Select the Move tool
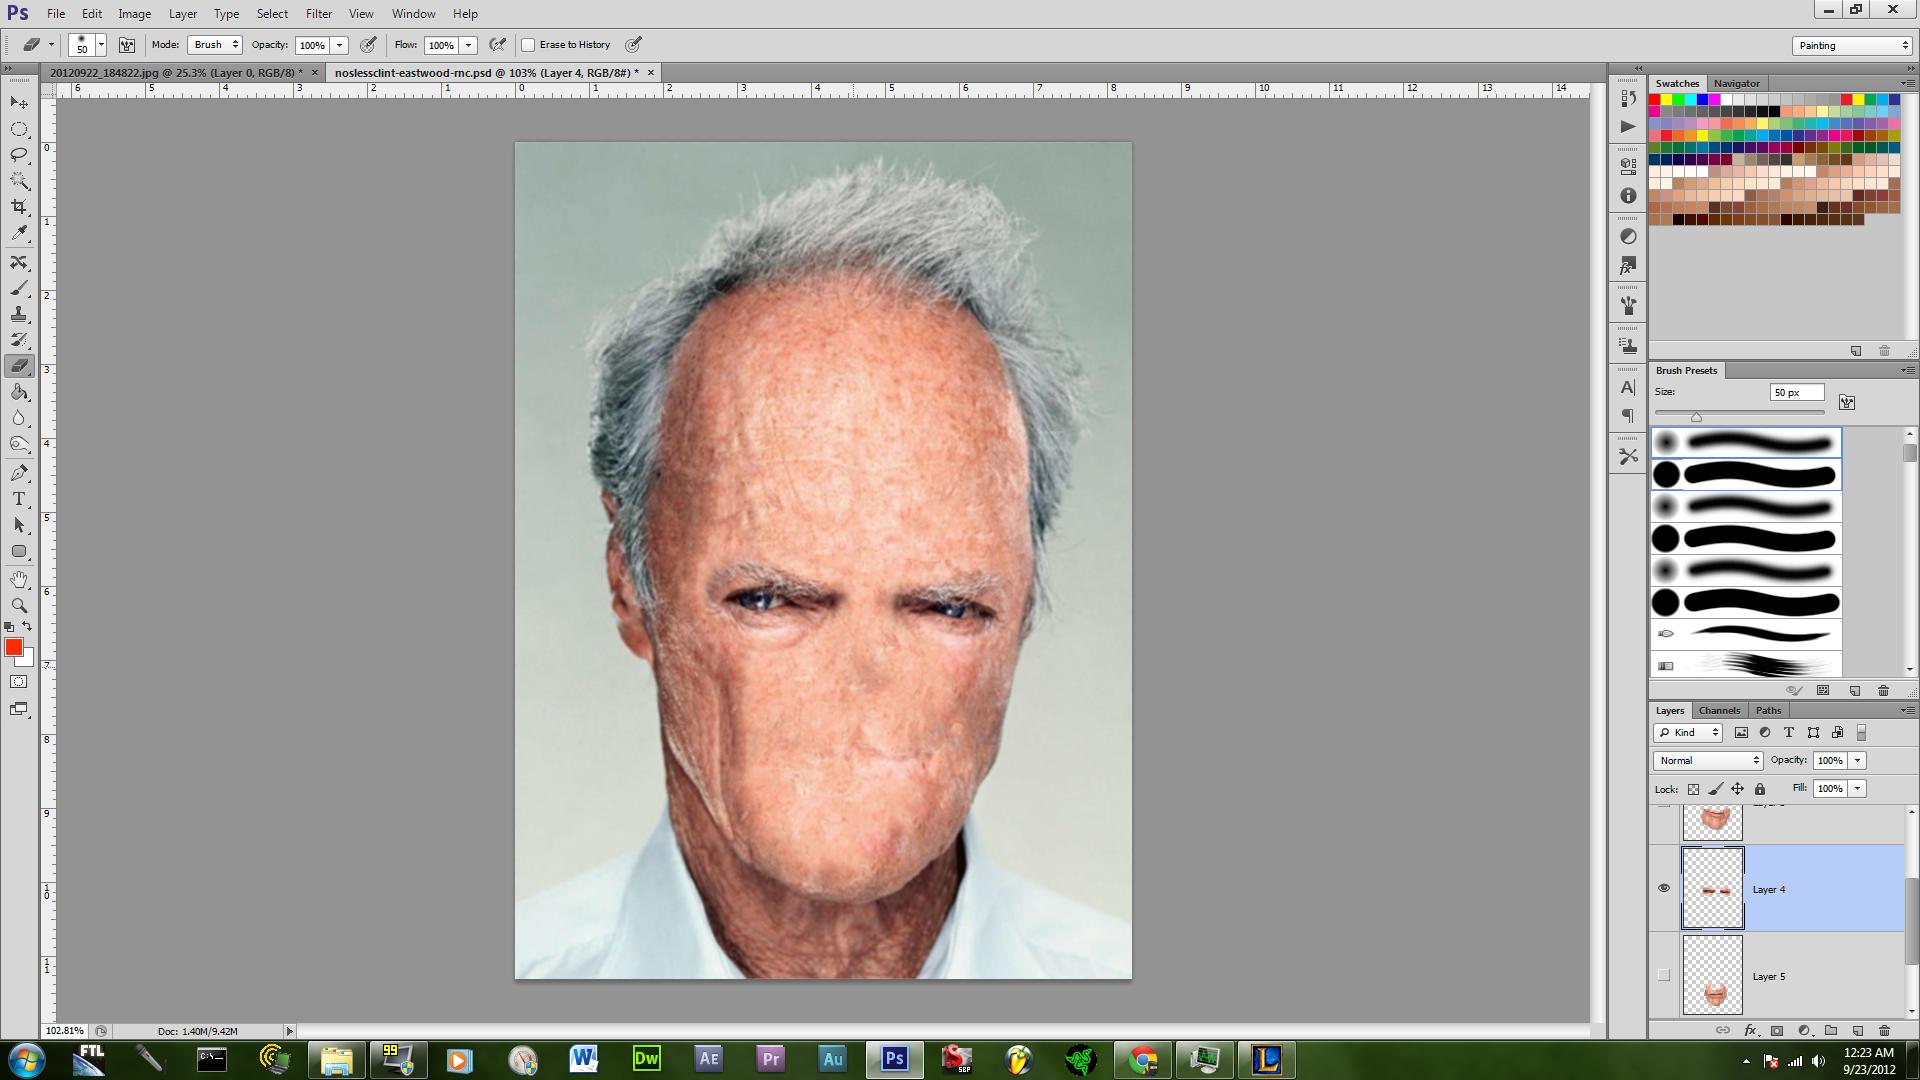 pyautogui.click(x=19, y=103)
